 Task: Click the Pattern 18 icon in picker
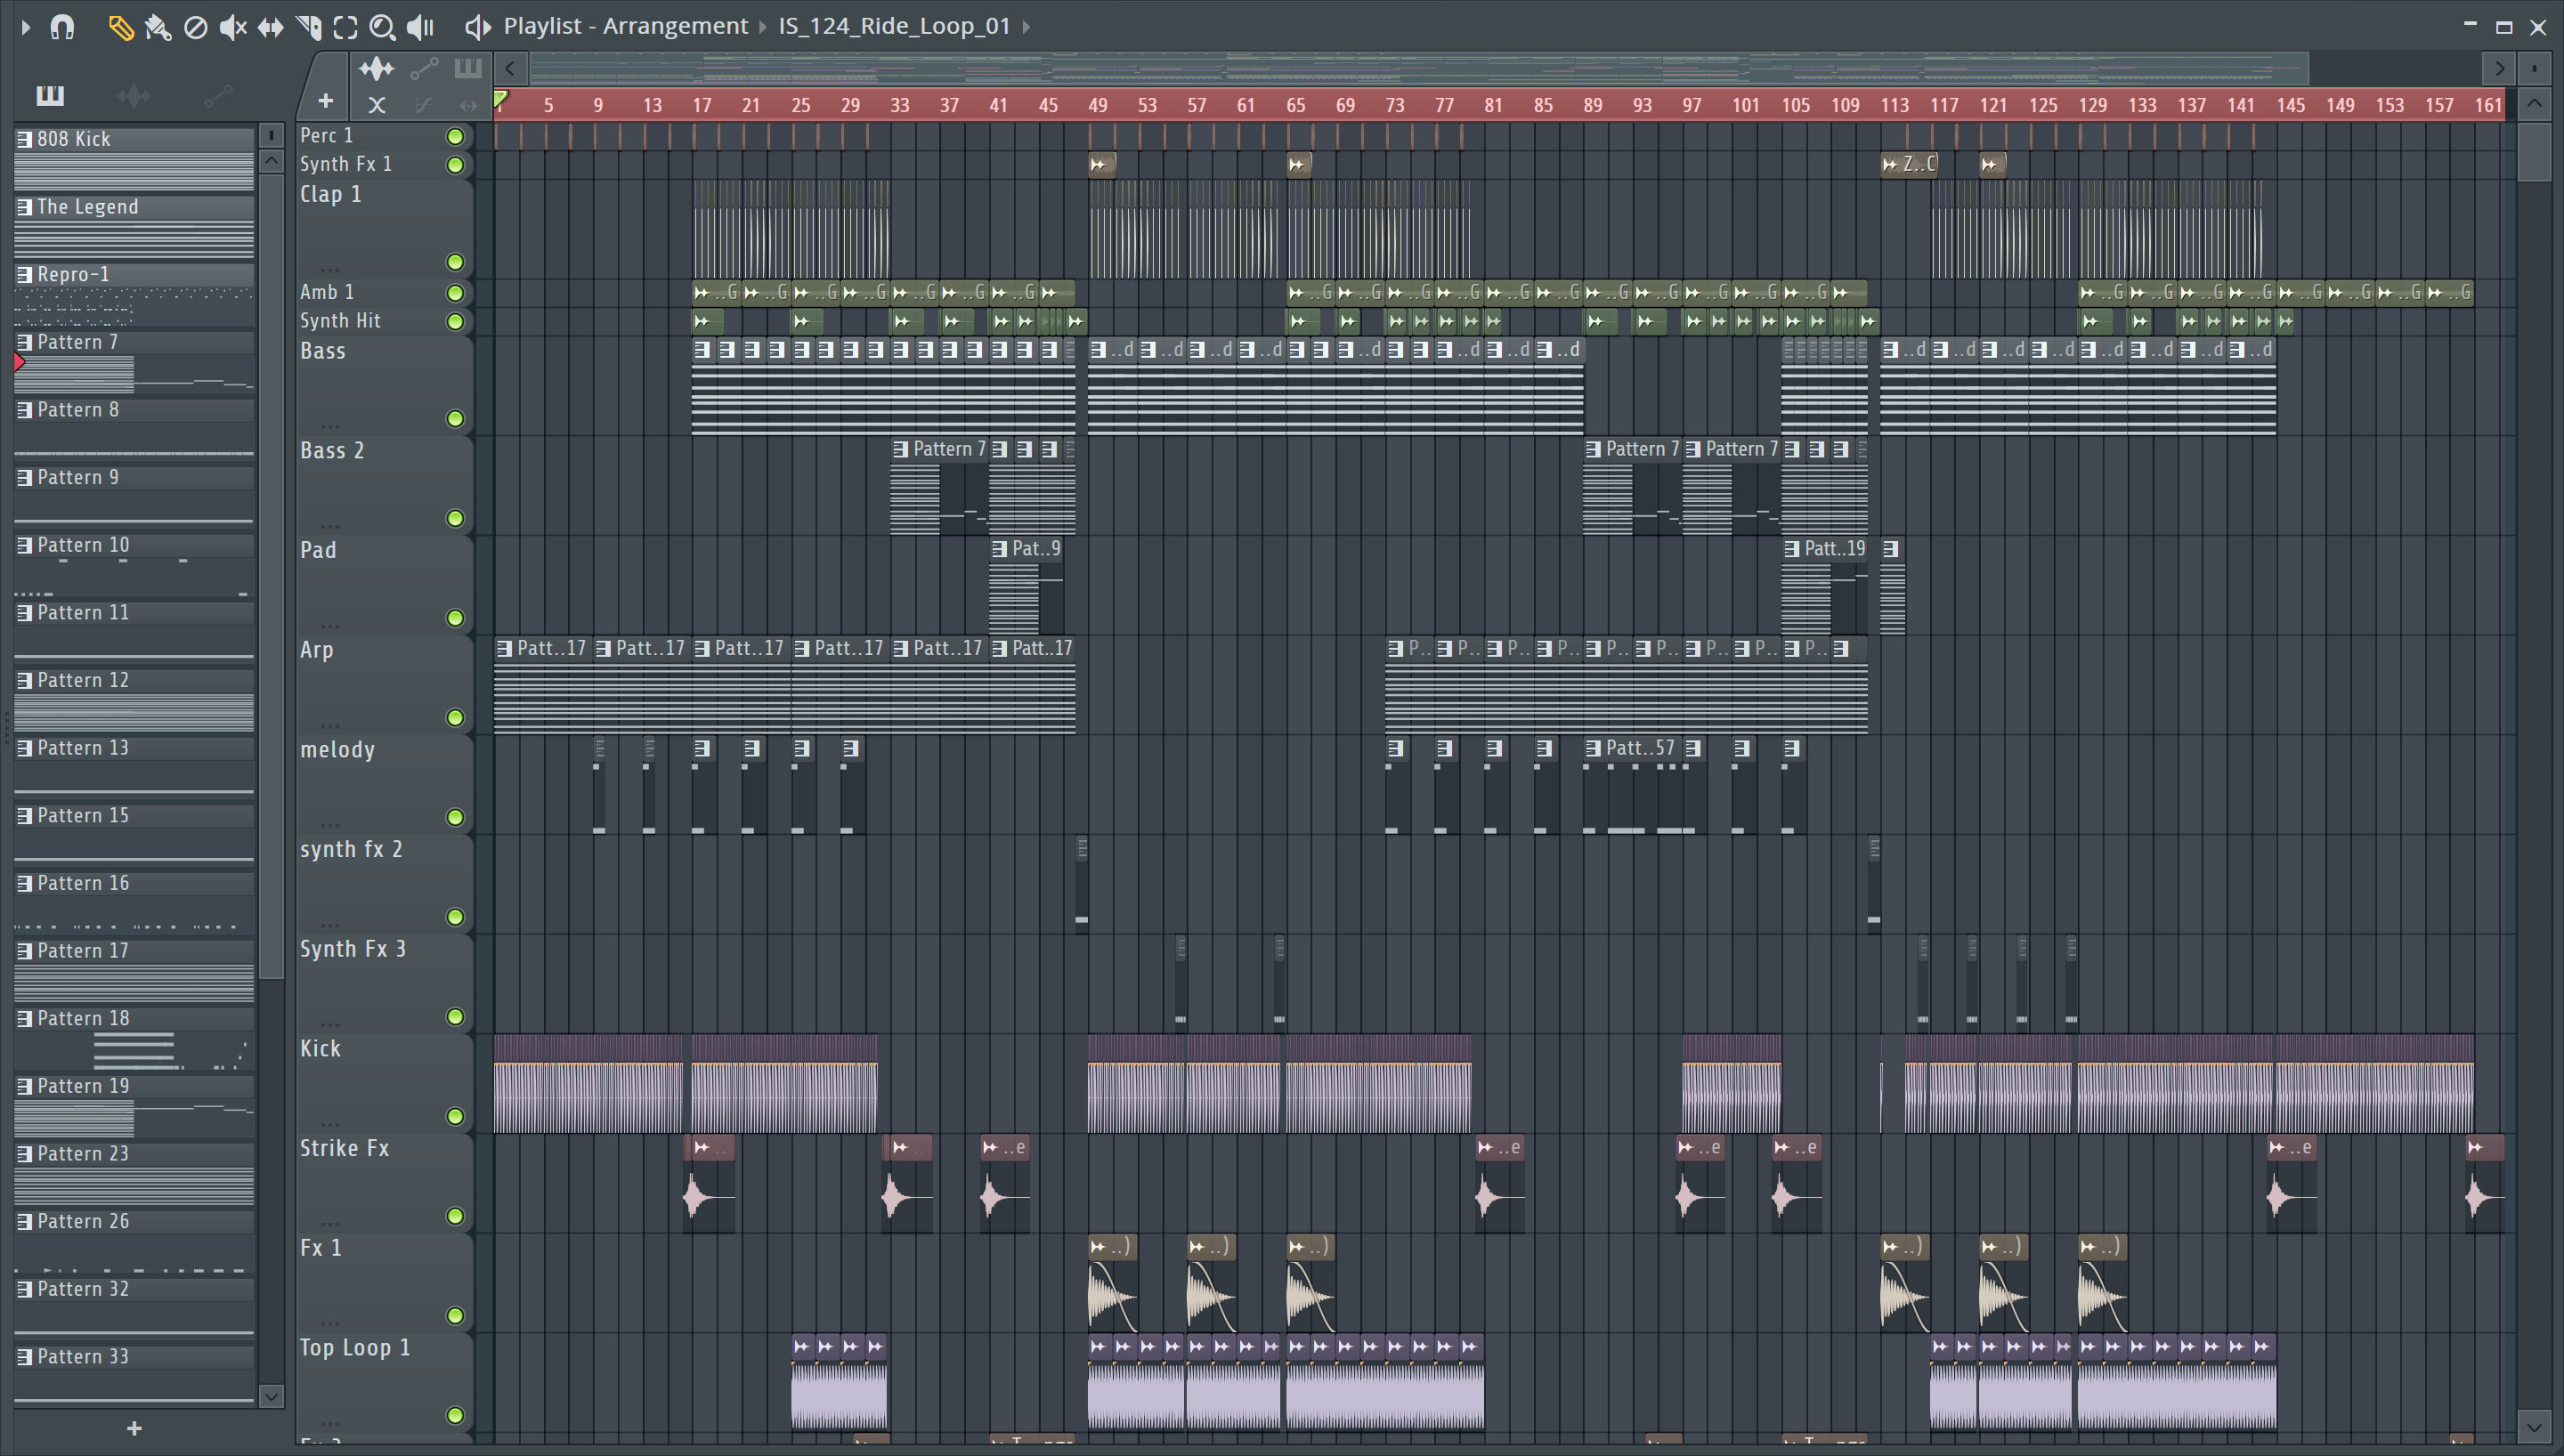24,1018
